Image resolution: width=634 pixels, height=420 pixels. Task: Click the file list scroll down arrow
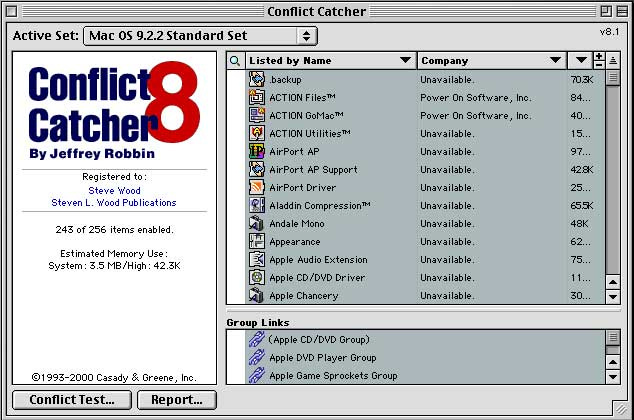click(x=613, y=297)
